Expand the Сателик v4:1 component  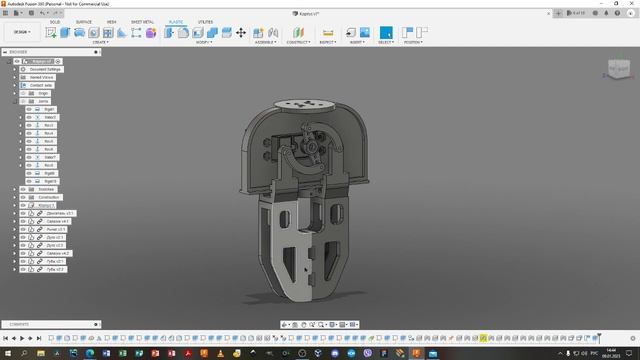pos(15,221)
